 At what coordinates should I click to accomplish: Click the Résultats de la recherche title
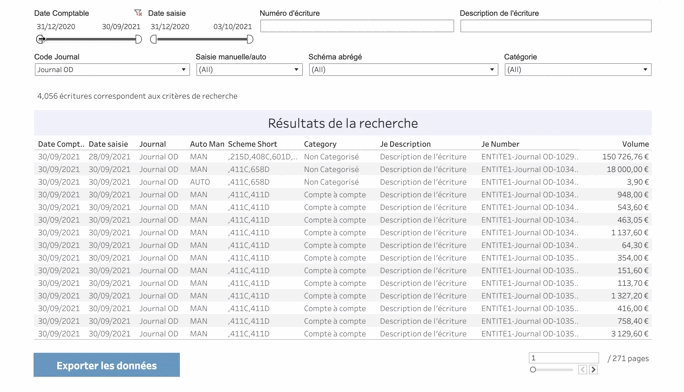tap(343, 123)
